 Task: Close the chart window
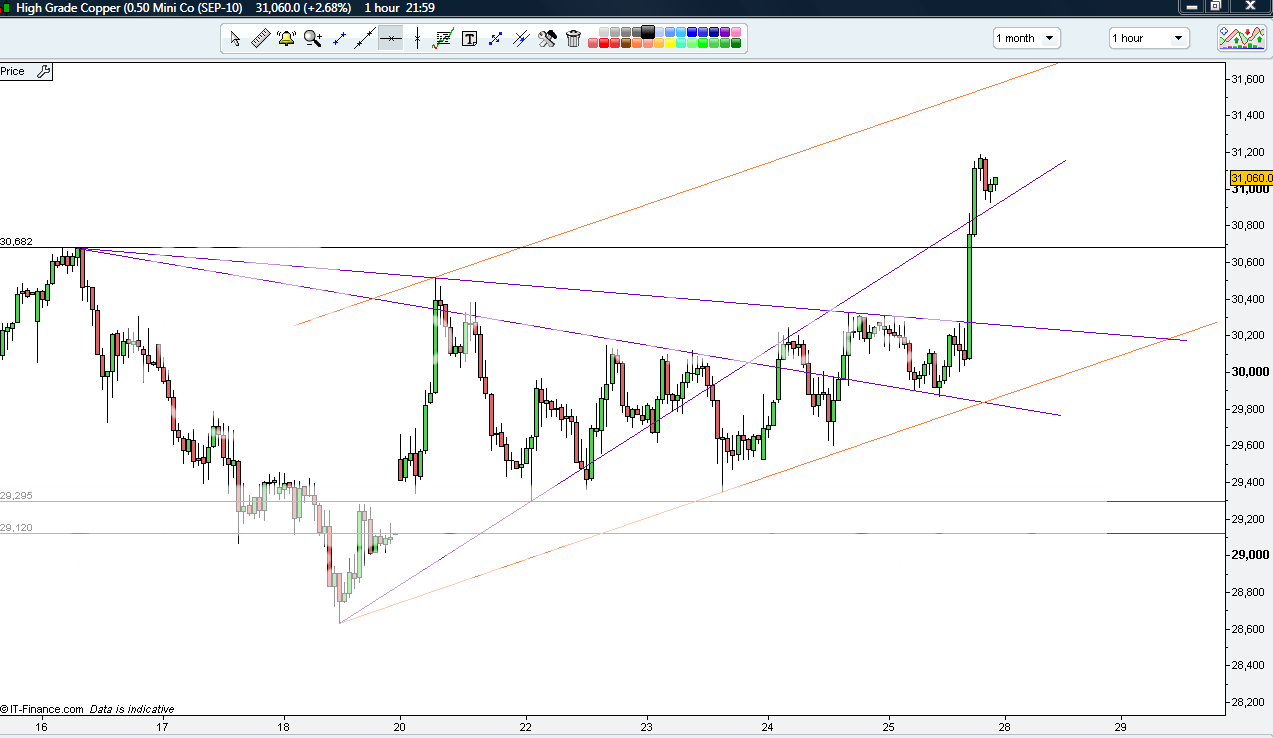tap(1250, 6)
